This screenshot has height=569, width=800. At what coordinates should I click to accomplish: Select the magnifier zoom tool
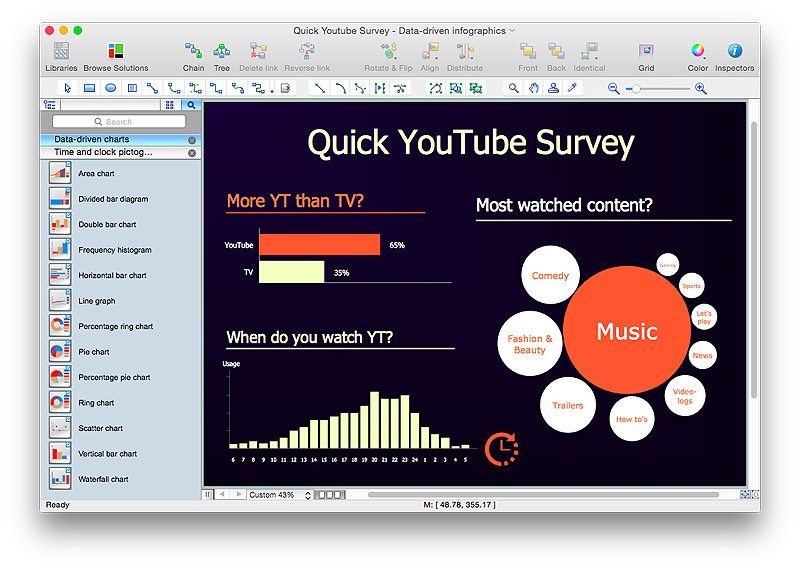[514, 88]
